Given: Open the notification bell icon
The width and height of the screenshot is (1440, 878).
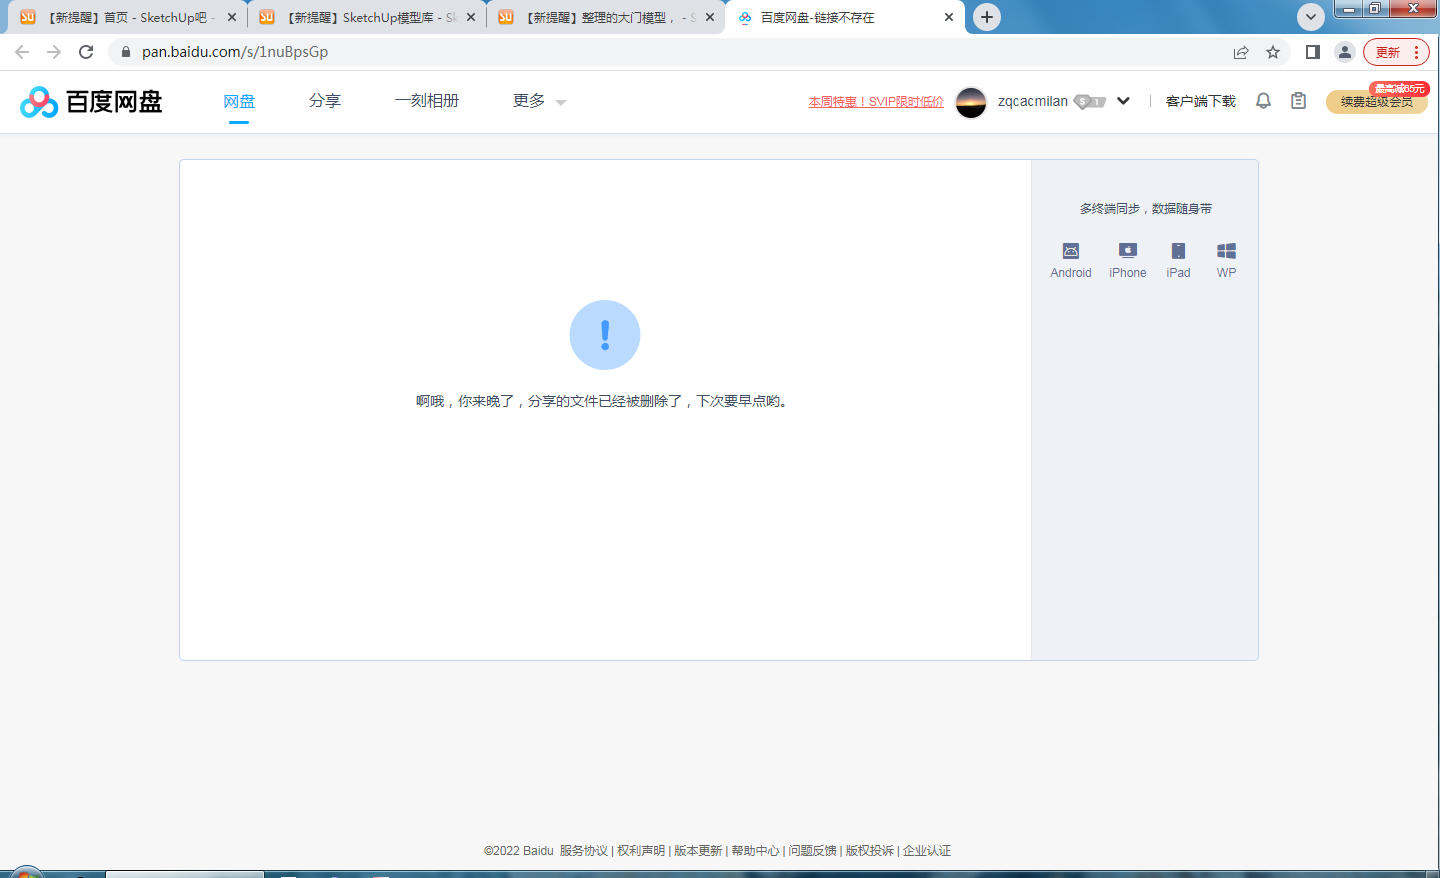Looking at the screenshot, I should click(1263, 101).
